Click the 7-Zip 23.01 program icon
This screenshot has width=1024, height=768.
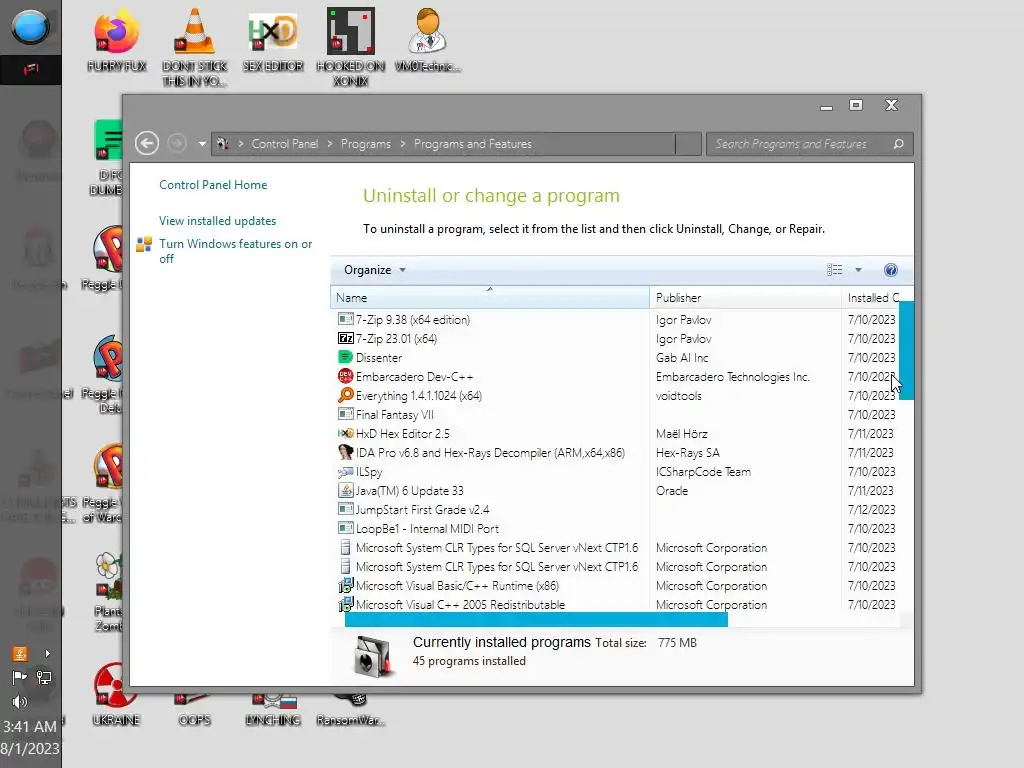coord(345,338)
